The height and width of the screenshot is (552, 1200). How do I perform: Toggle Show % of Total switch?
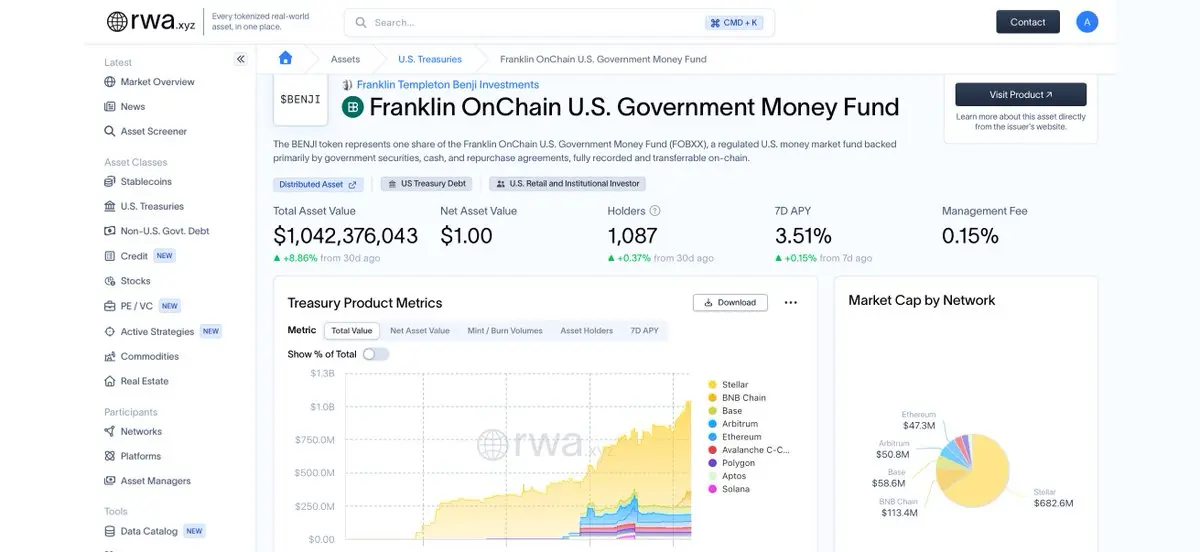point(376,354)
